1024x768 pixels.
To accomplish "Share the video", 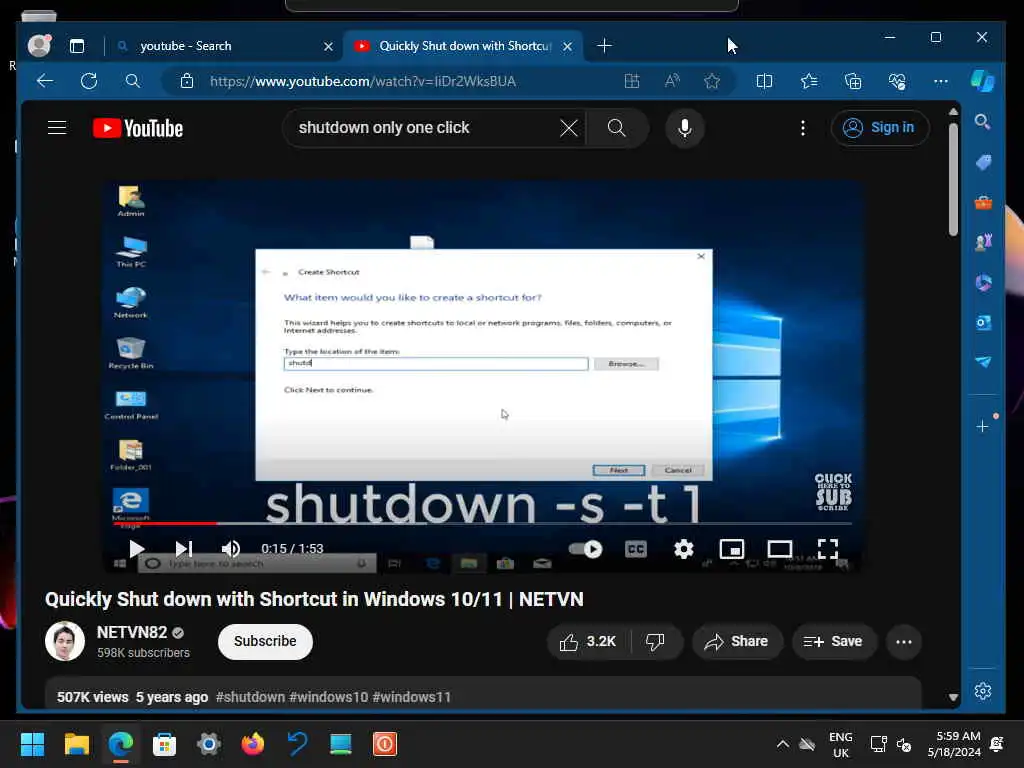I will click(x=737, y=642).
